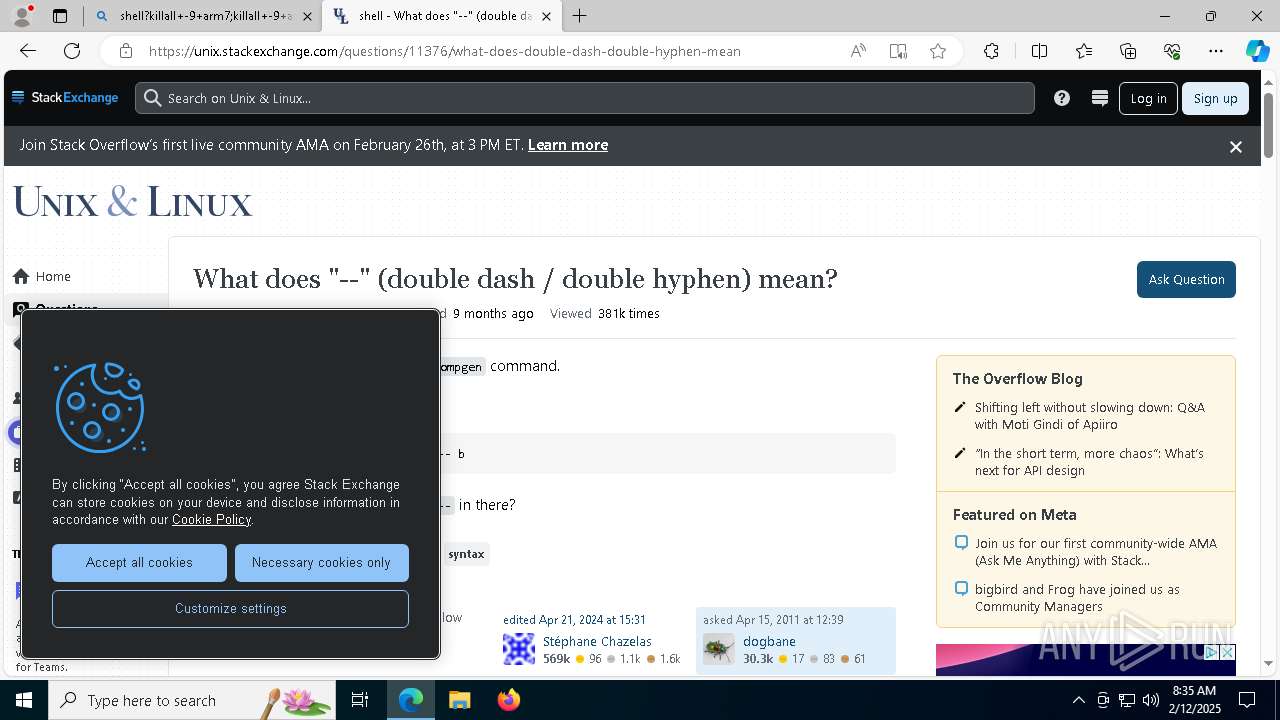Open Windows Start menu
1280x720 pixels.
point(24,700)
